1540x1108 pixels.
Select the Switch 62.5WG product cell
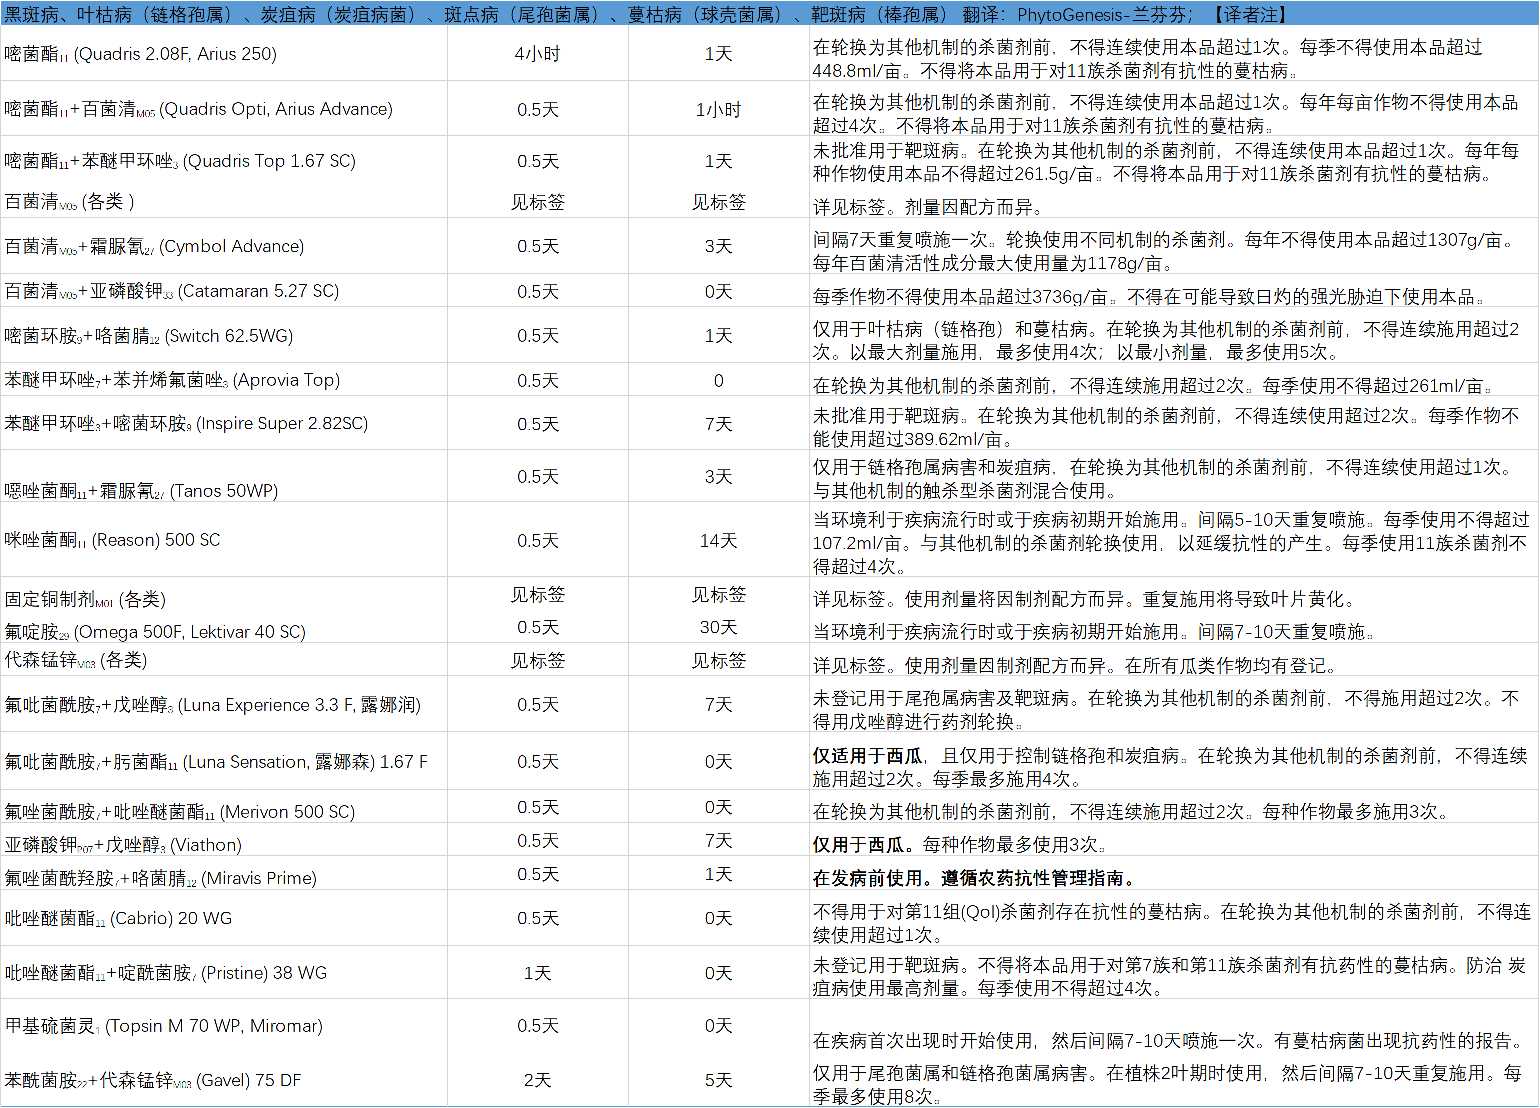click(223, 336)
